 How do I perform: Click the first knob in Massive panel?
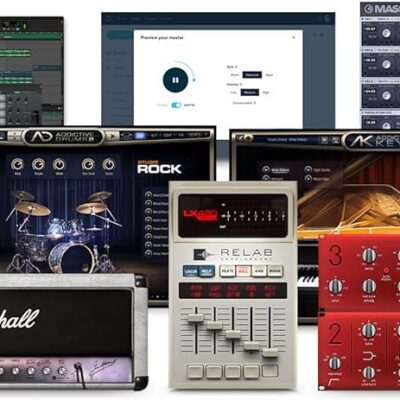[x=386, y=33]
